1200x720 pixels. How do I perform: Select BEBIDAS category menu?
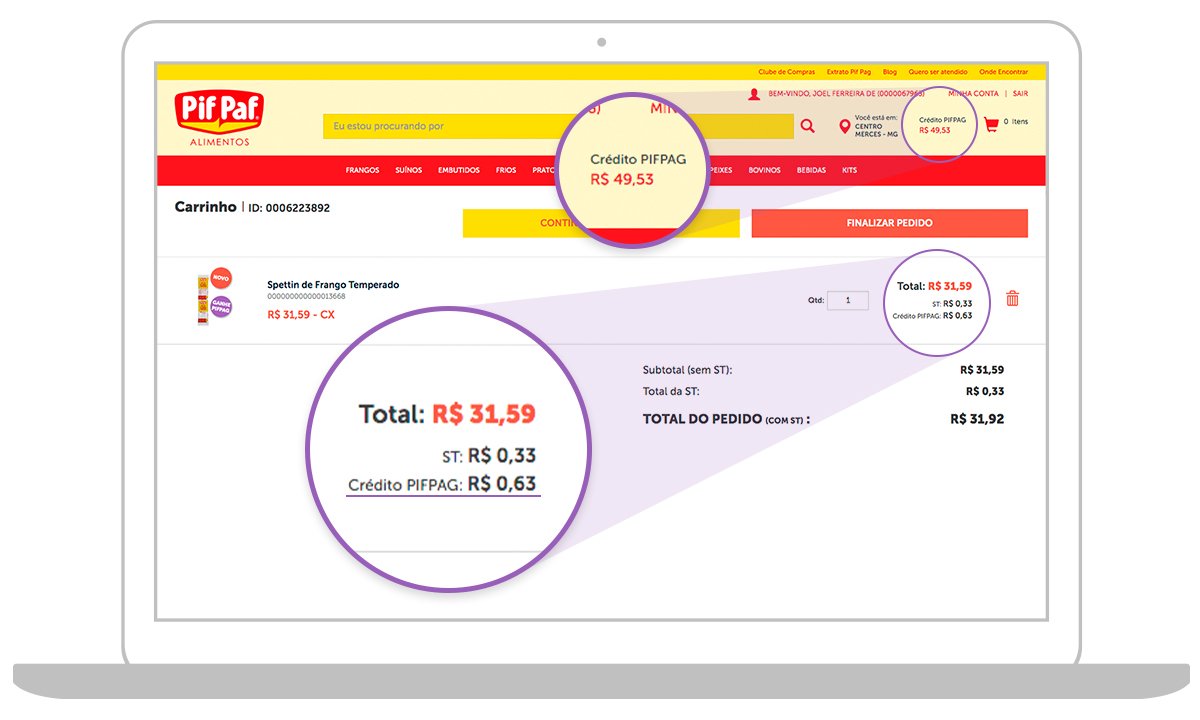coord(812,171)
